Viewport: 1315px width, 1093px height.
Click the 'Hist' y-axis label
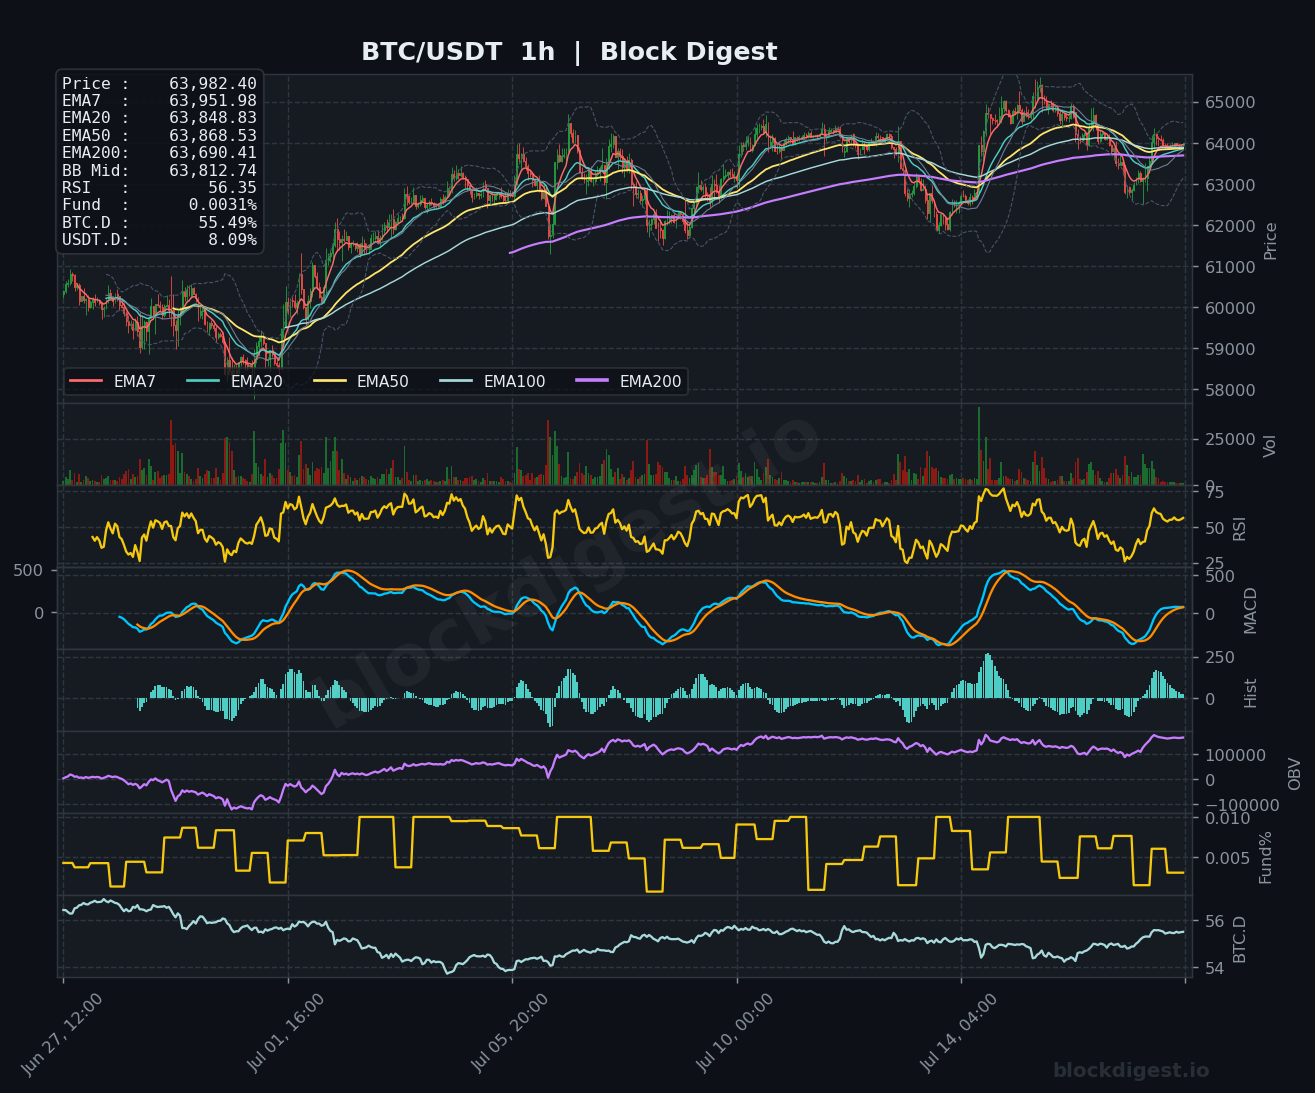coord(1250,693)
